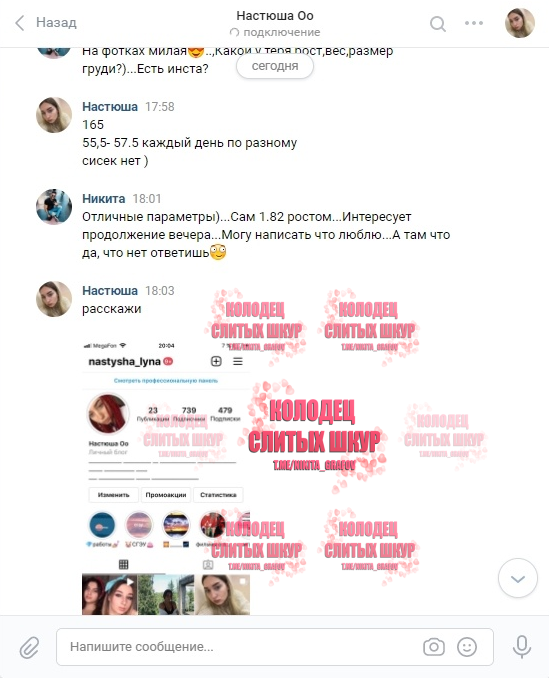Viewport: 549px width, 678px height.
Task: Start voice message with microphone icon
Action: coord(522,647)
